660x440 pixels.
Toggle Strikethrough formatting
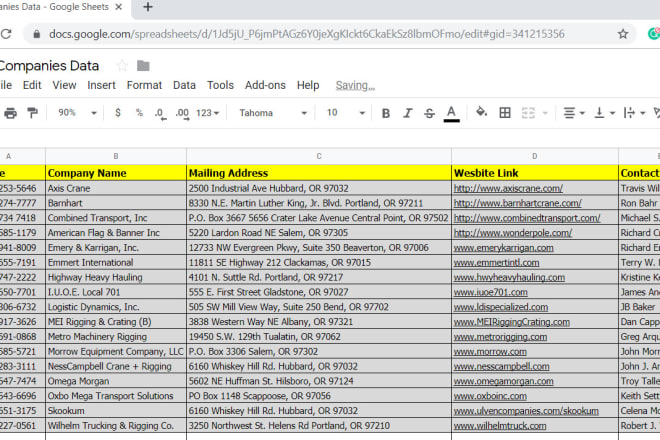429,113
